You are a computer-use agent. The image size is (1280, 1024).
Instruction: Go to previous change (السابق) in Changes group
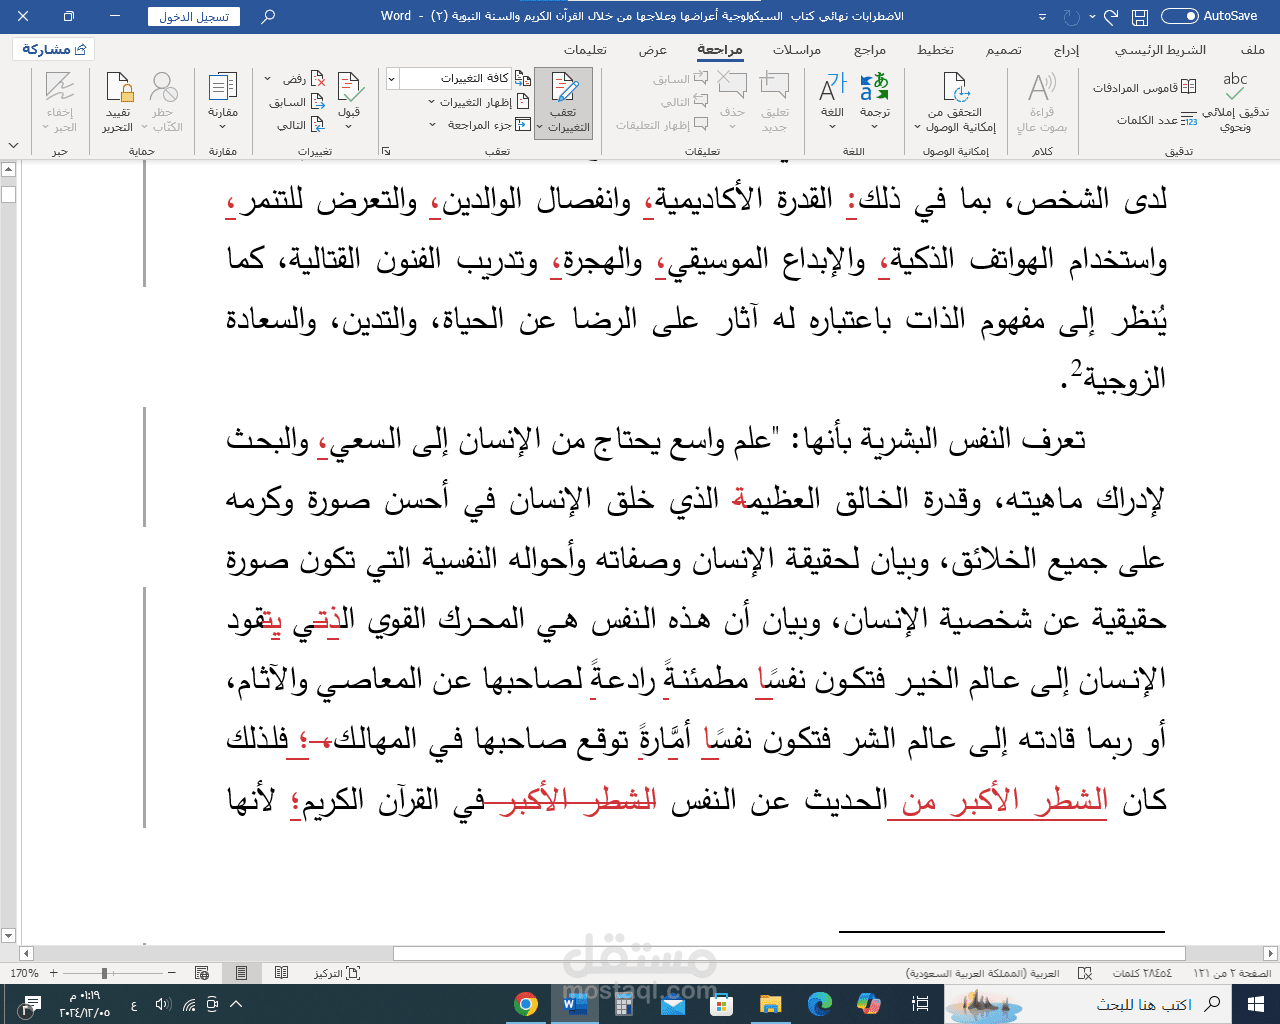296,101
